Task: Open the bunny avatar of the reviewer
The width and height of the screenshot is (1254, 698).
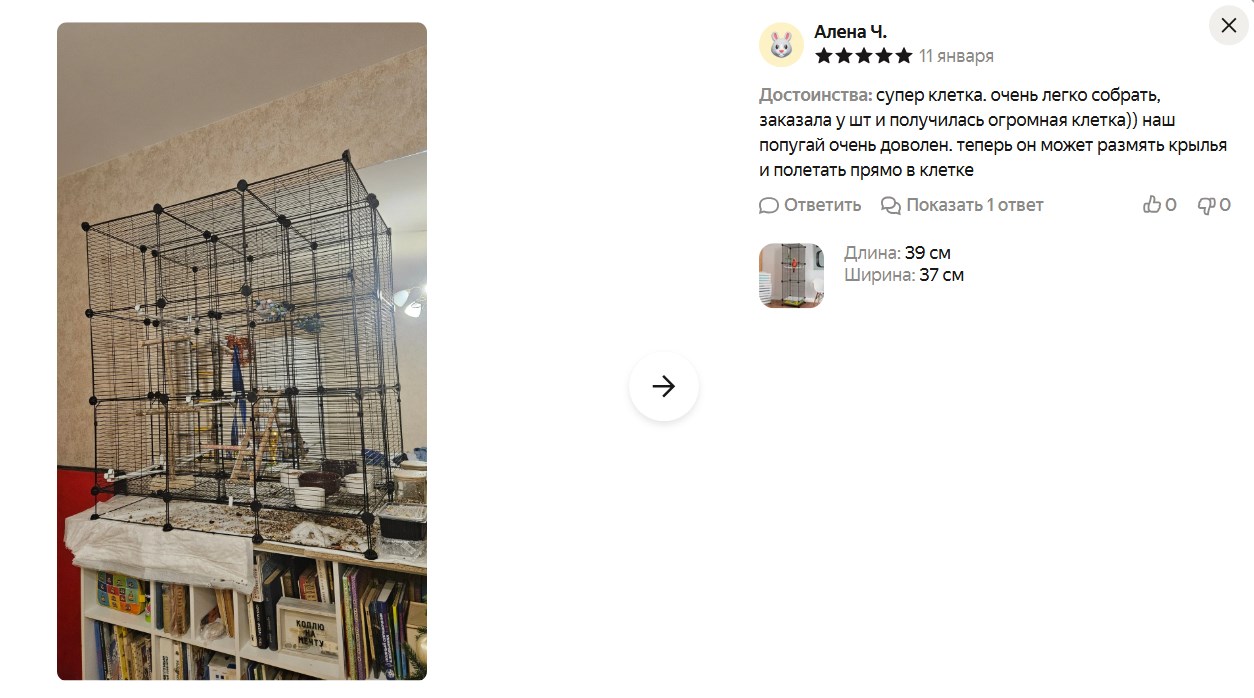Action: coord(781,45)
